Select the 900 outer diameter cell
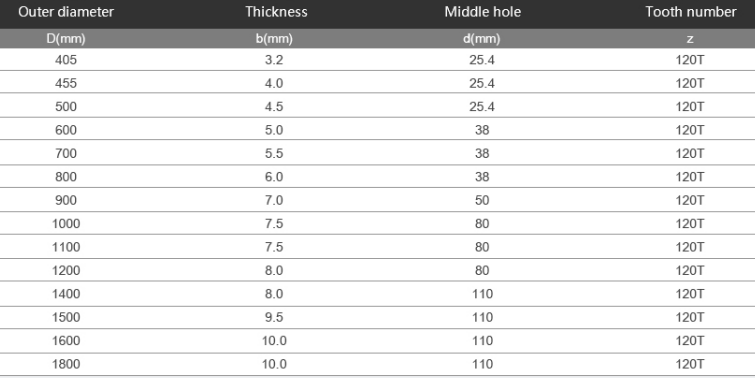Screen dimensions: 755x378 [x=66, y=200]
